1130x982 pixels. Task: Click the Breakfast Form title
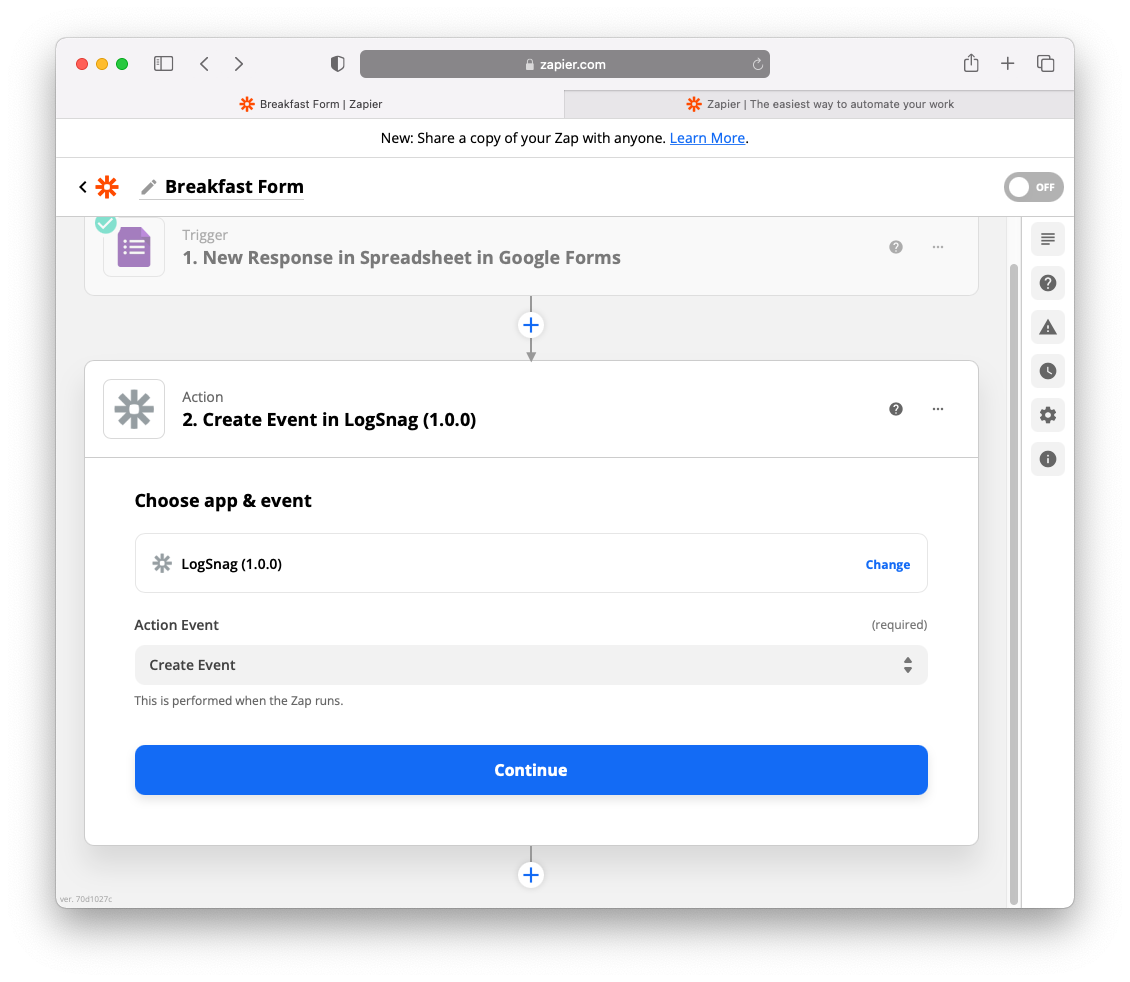click(234, 187)
